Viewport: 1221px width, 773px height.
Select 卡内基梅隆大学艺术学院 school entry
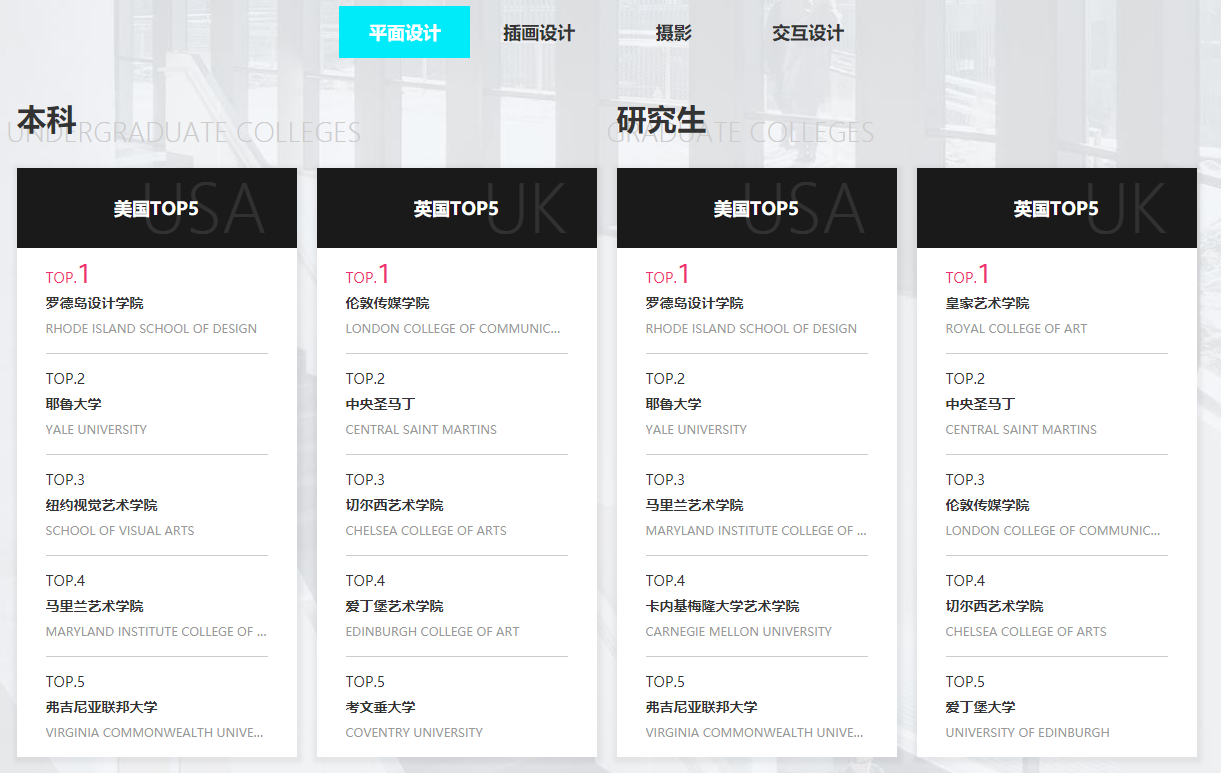(x=722, y=606)
